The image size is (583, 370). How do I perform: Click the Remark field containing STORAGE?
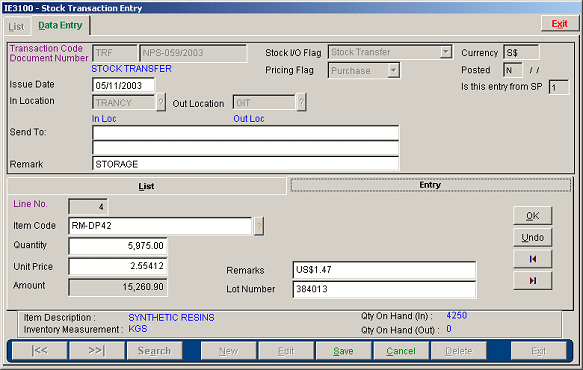coord(245,164)
